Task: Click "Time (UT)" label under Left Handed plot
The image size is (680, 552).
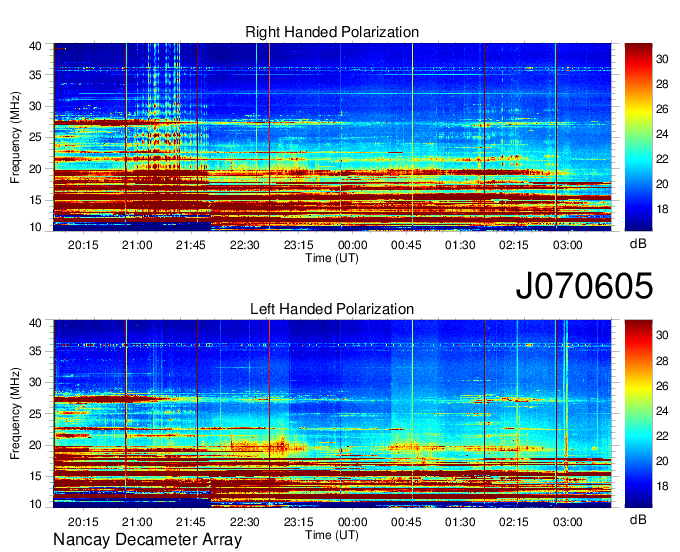Action: pyautogui.click(x=332, y=535)
